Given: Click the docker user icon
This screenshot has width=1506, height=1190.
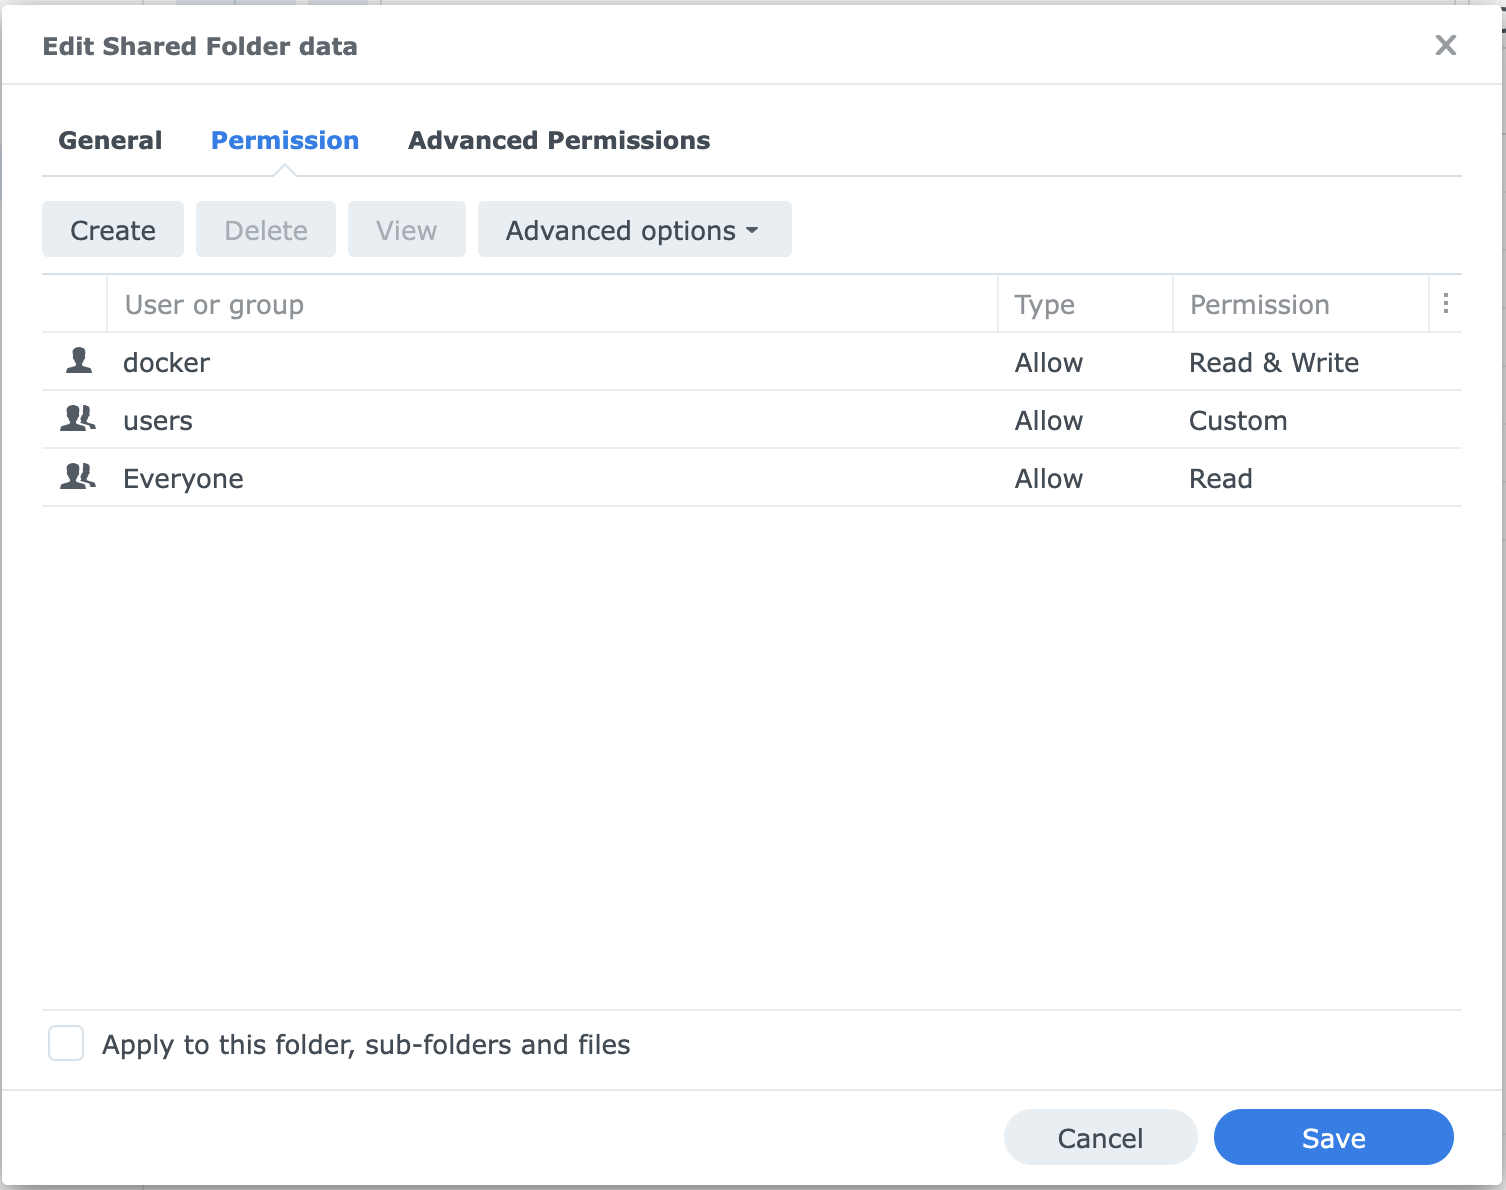Looking at the screenshot, I should (79, 361).
